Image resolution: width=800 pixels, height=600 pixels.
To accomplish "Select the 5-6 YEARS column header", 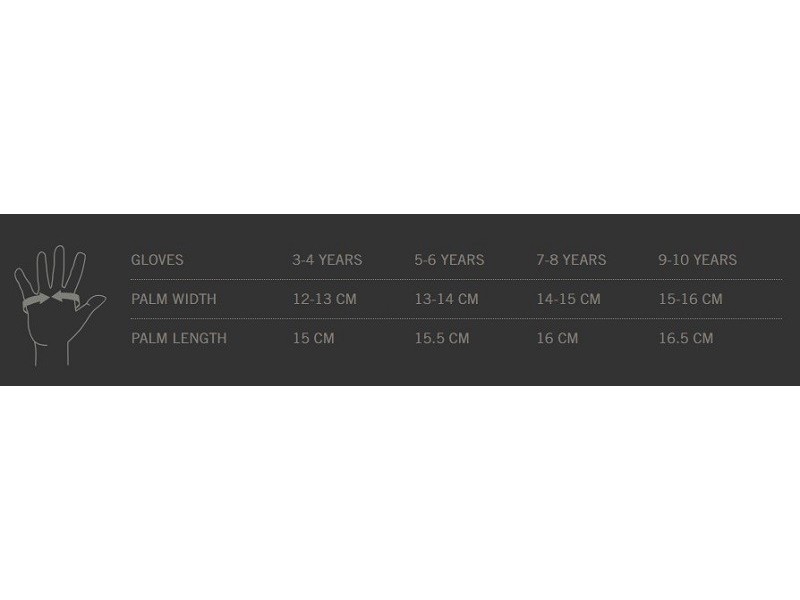I will point(449,260).
